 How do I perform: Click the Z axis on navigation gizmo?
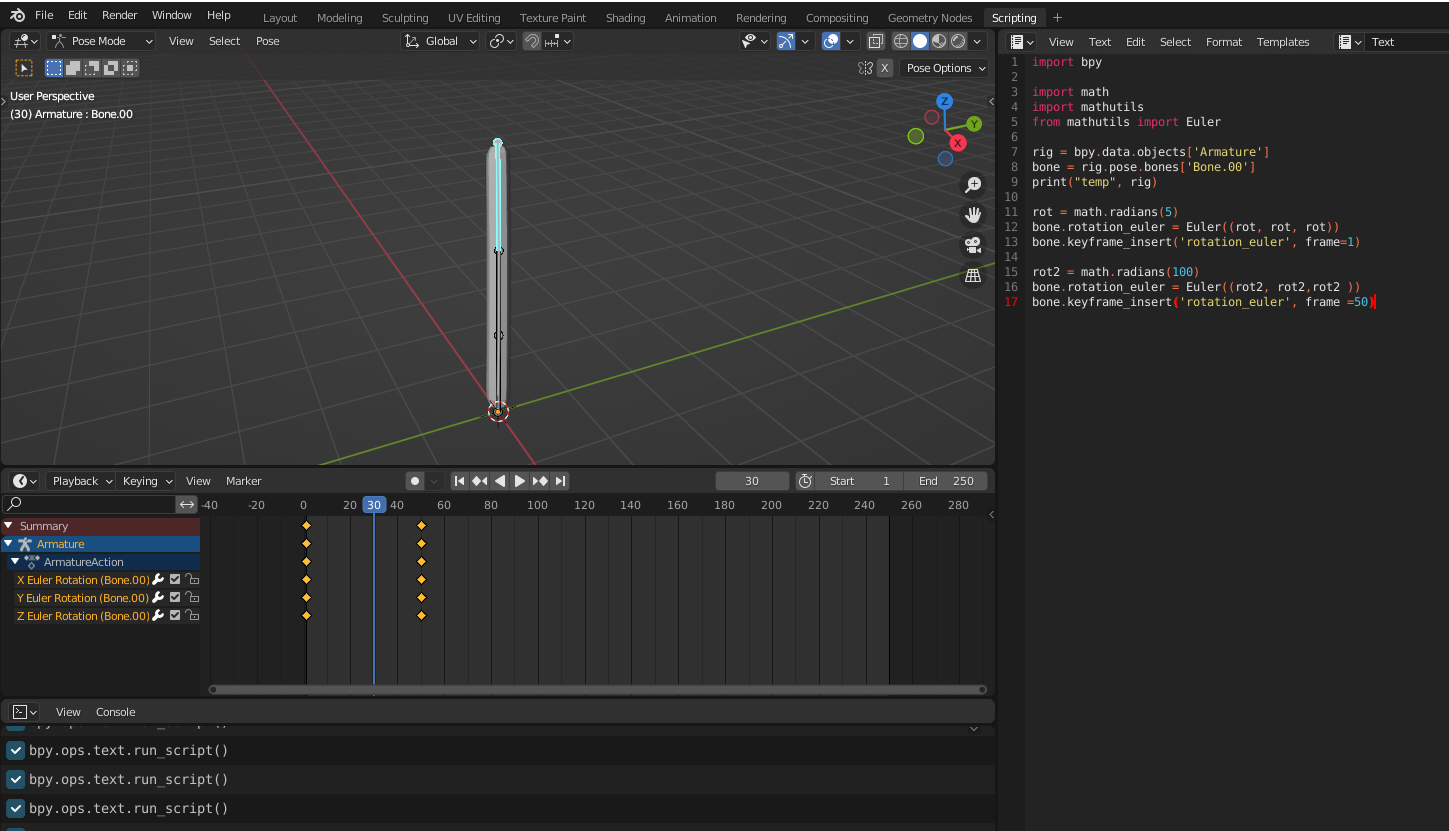click(944, 101)
